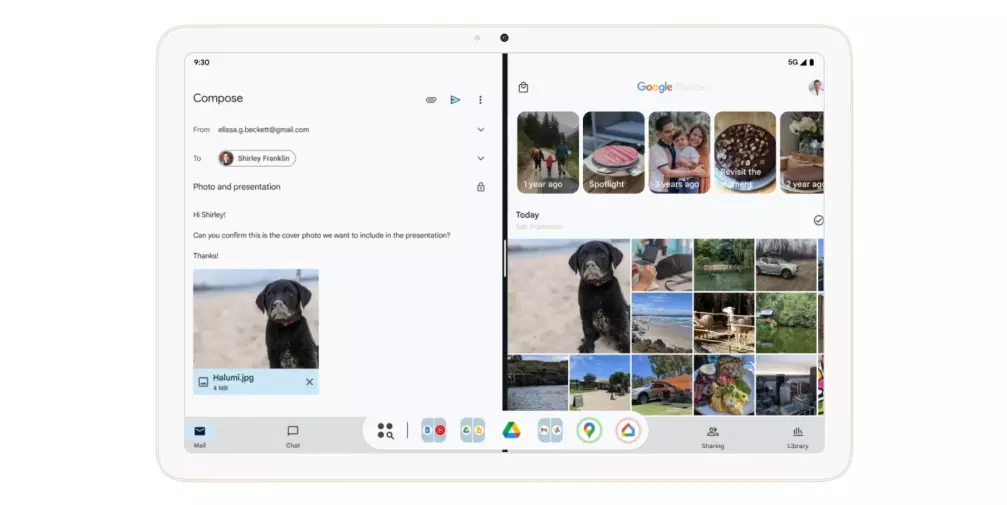The height and width of the screenshot is (505, 1007).
Task: Open the 'Revisit the moment' cake memory
Action: tap(745, 152)
